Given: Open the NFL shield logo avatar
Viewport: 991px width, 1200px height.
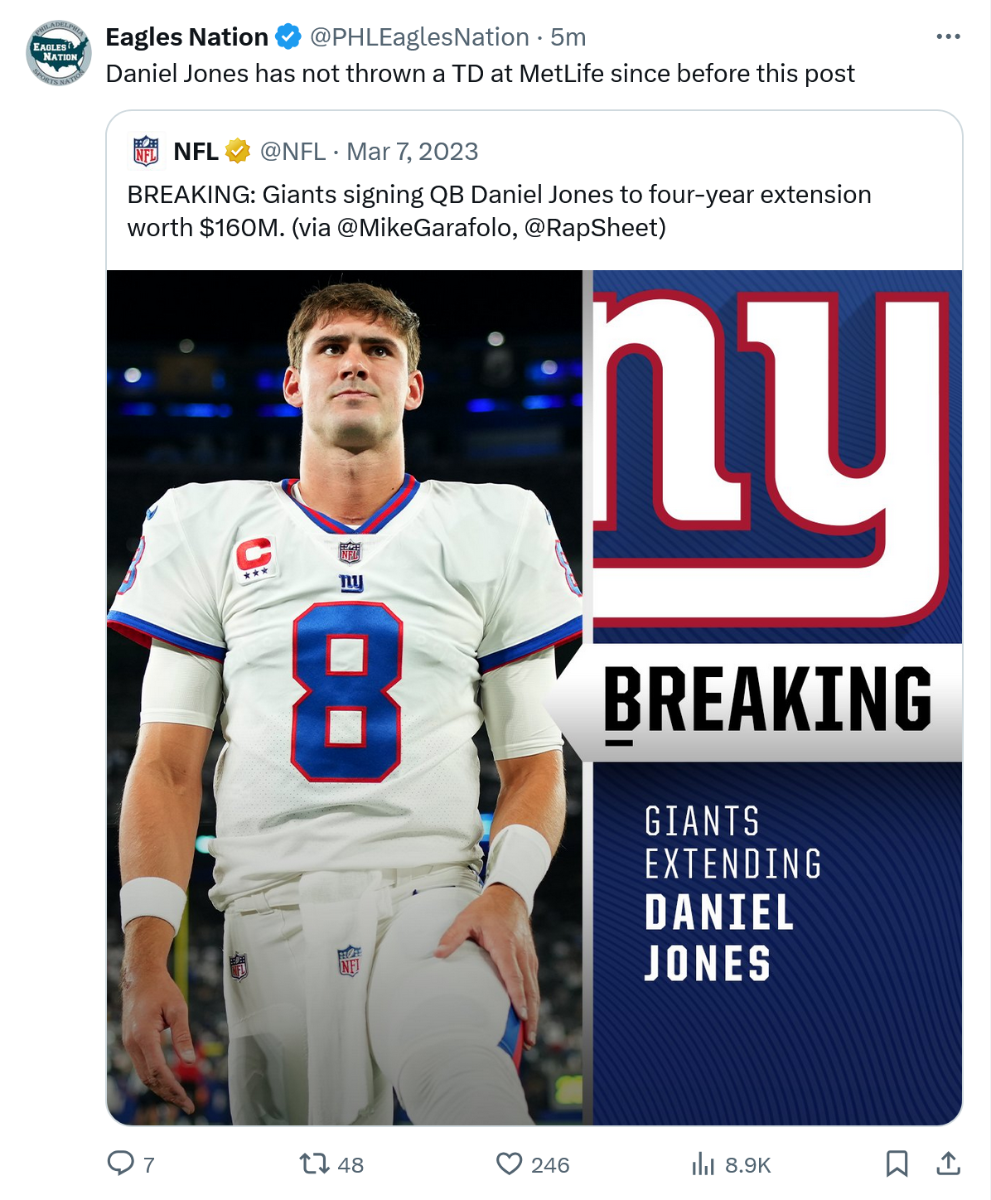Looking at the screenshot, I should point(146,151).
